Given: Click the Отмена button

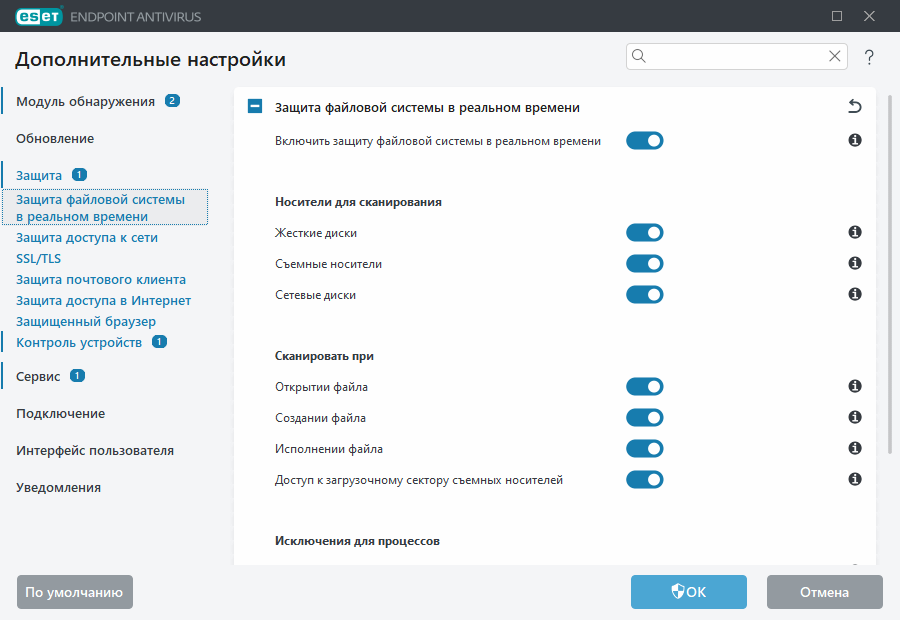Looking at the screenshot, I should click(x=824, y=591).
